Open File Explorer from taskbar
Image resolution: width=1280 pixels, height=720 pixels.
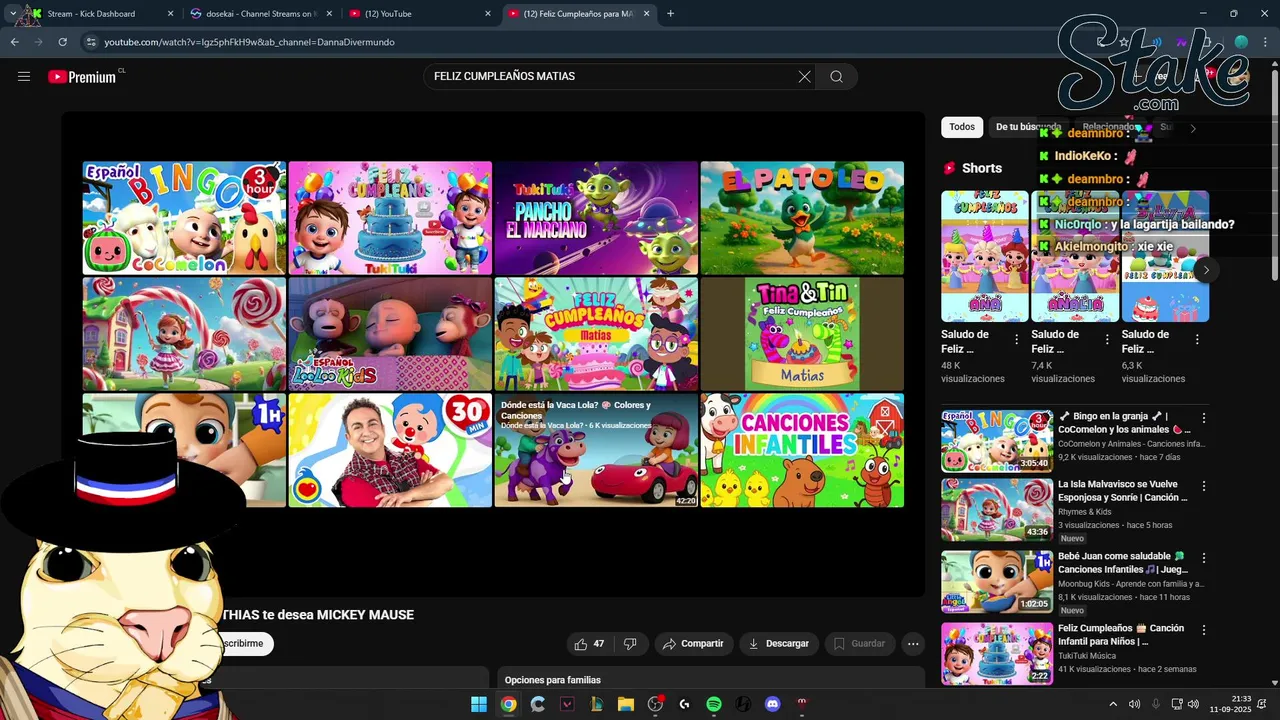(x=625, y=704)
